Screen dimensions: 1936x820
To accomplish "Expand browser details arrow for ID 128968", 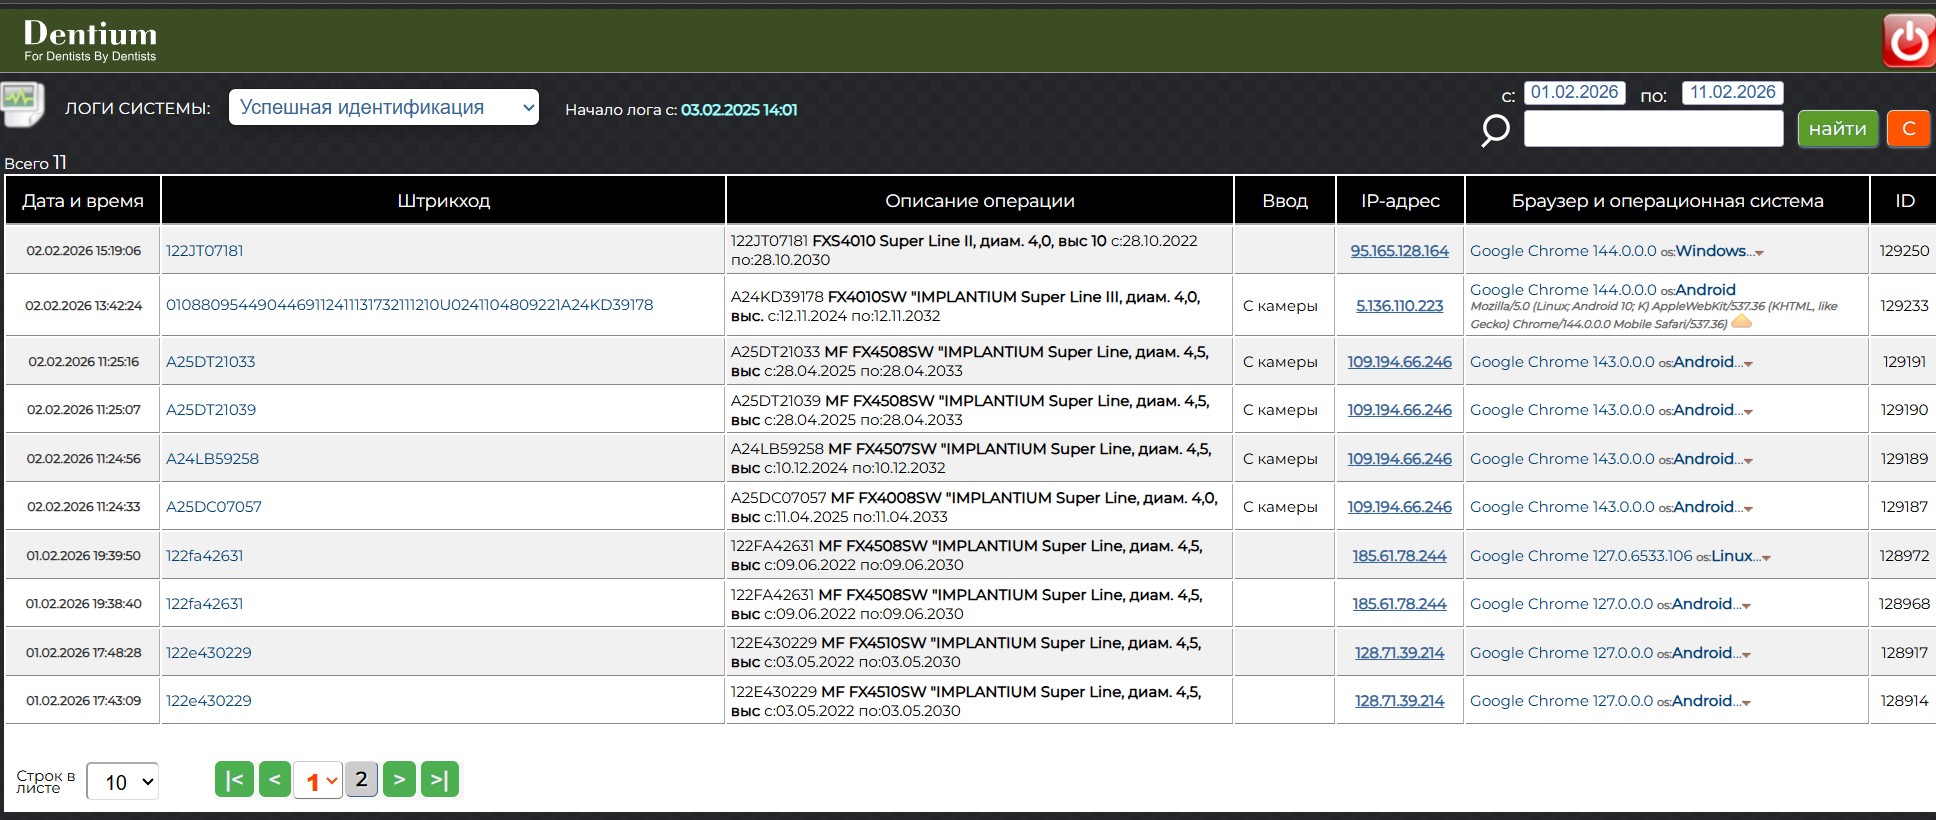I will click(1746, 606).
